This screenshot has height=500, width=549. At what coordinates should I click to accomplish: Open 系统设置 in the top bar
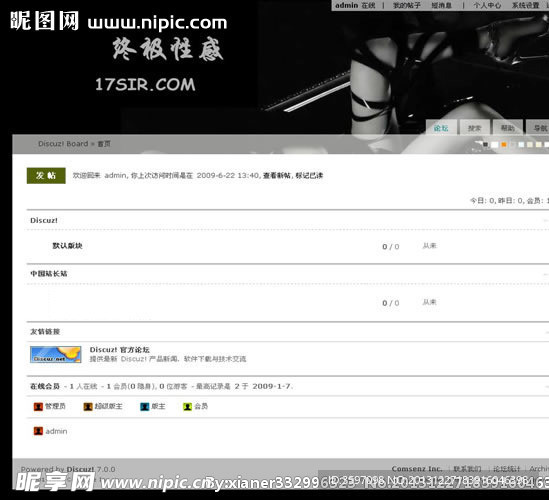pyautogui.click(x=526, y=5)
